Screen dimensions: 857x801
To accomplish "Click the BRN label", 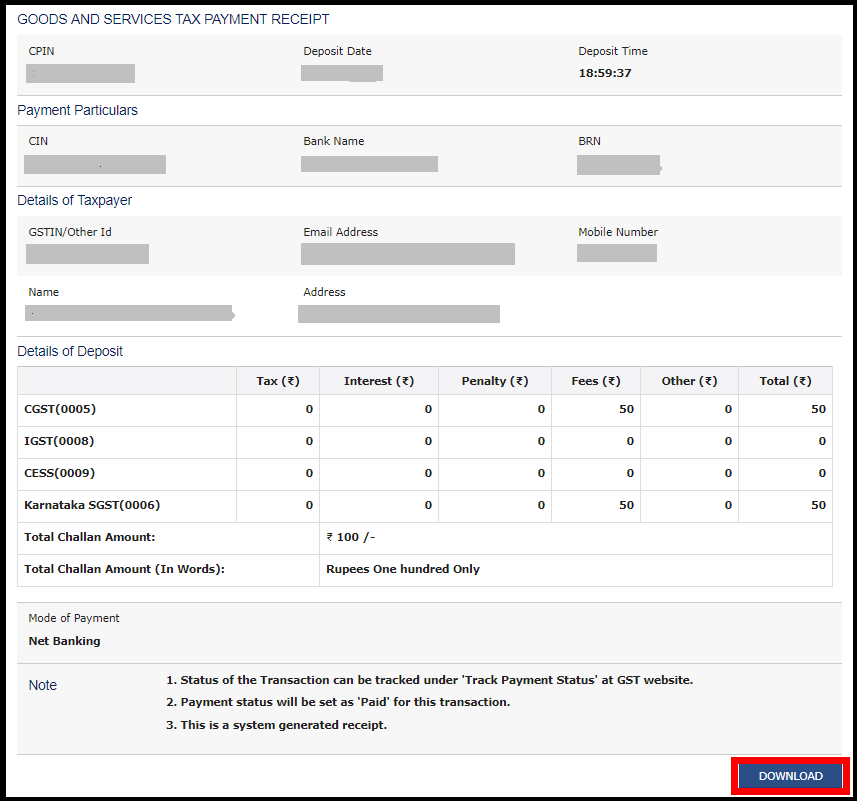I will (589, 141).
